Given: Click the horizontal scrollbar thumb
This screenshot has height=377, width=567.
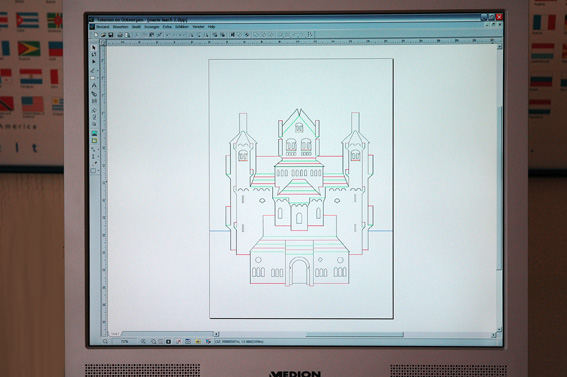Looking at the screenshot, I should tap(354, 335).
